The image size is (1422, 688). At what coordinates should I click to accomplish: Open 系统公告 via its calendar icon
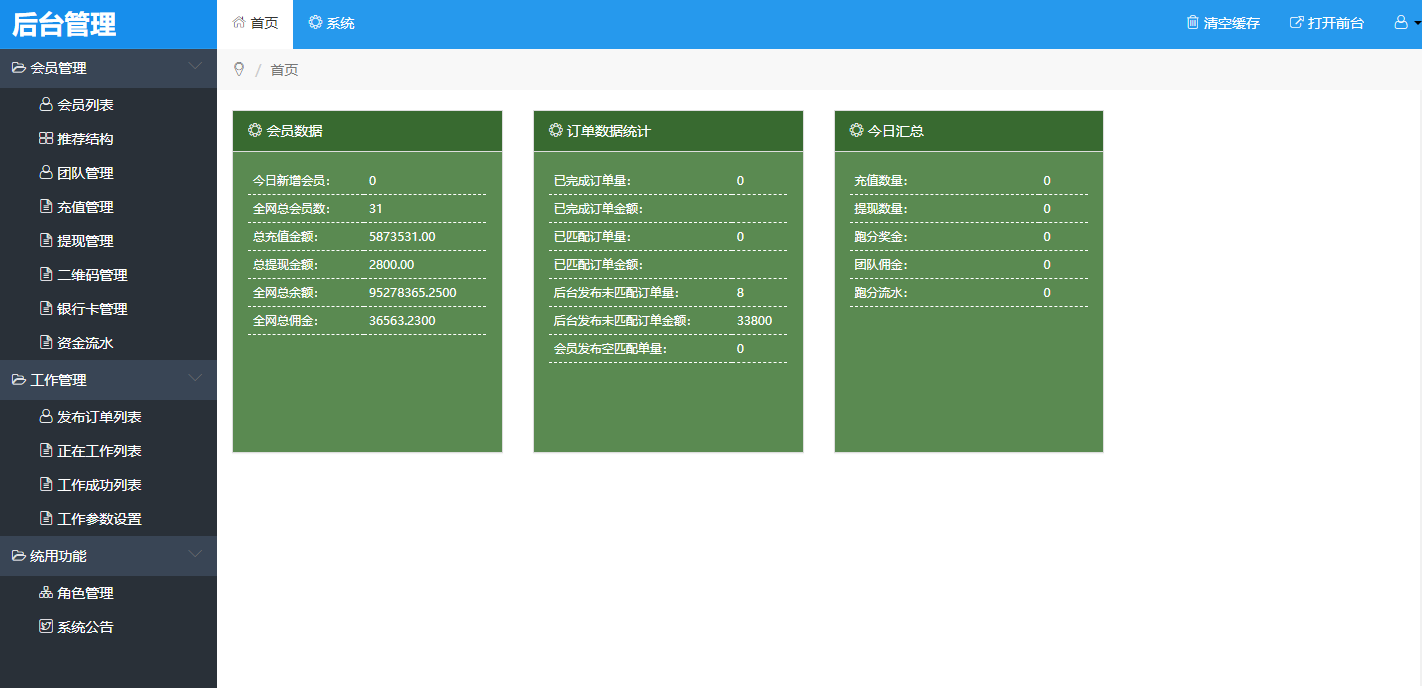tap(44, 626)
